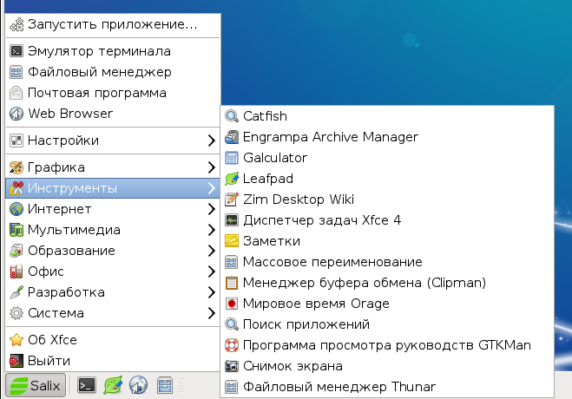
Task: Expand the Разработка submenu arrow
Action: [211, 293]
